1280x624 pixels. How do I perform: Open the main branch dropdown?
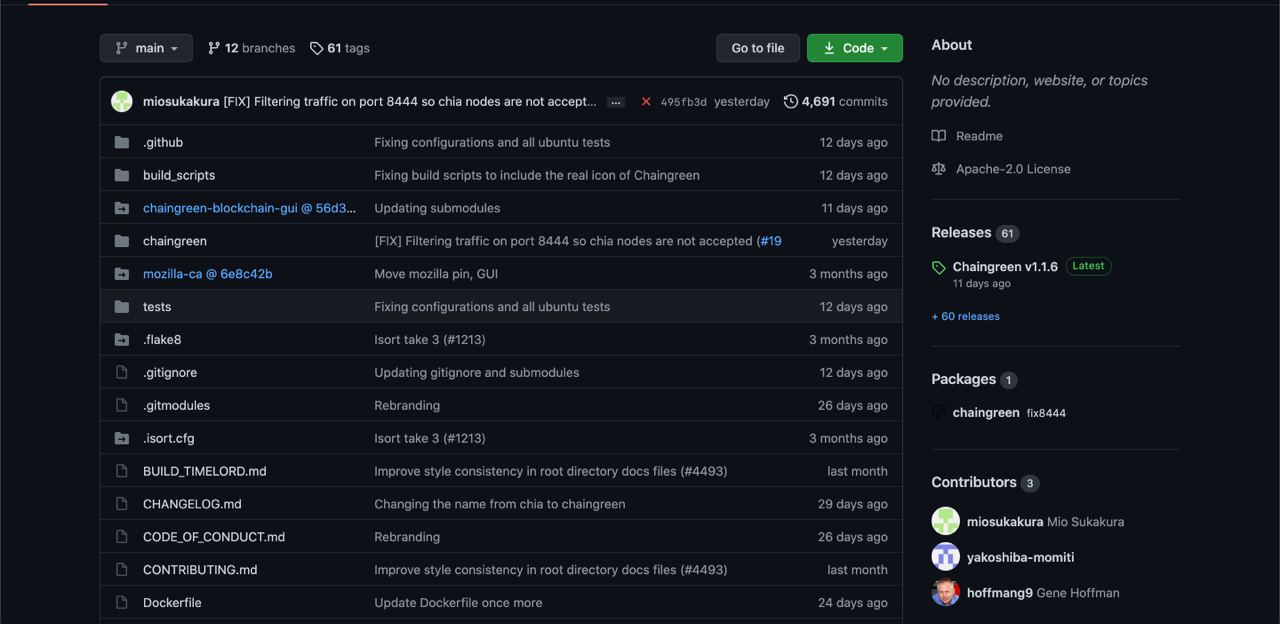pos(146,48)
